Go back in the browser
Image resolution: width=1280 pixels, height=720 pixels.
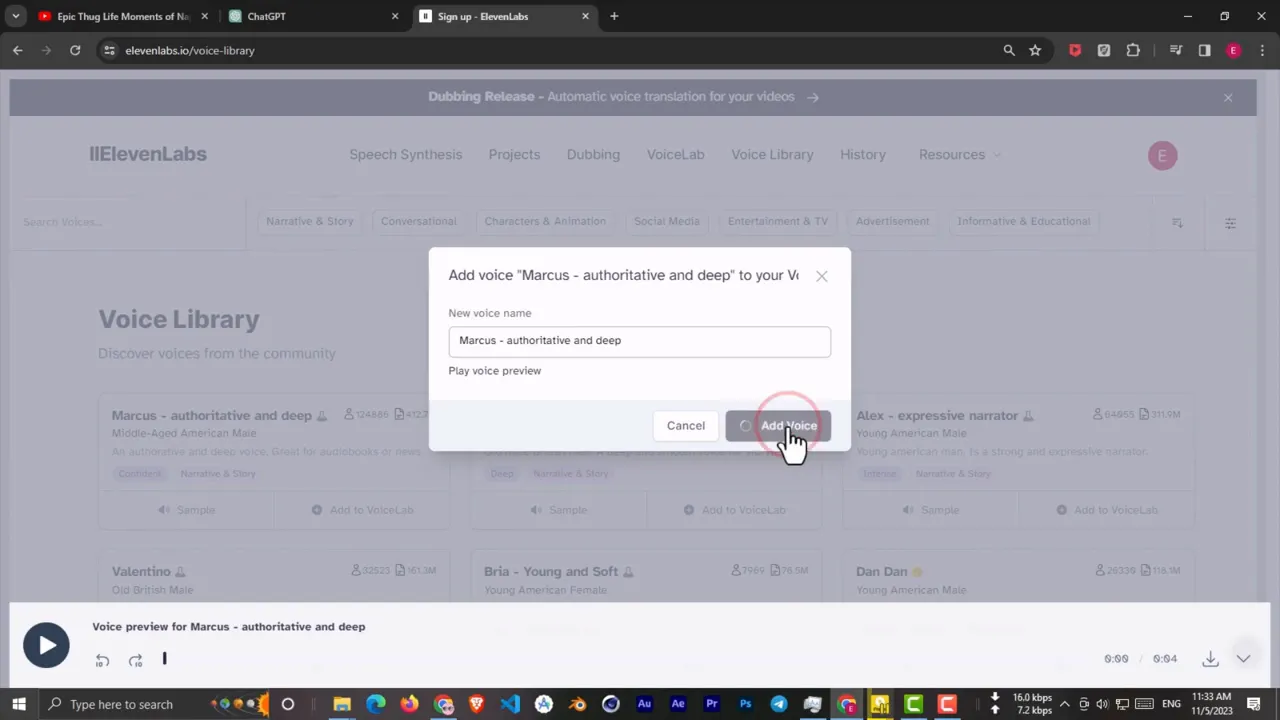coord(18,51)
